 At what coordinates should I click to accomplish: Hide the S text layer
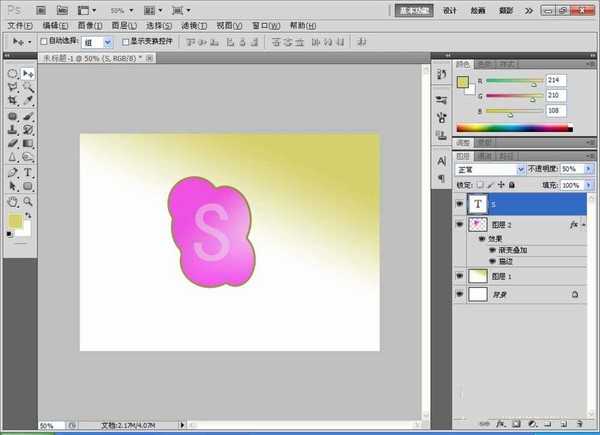coord(459,204)
